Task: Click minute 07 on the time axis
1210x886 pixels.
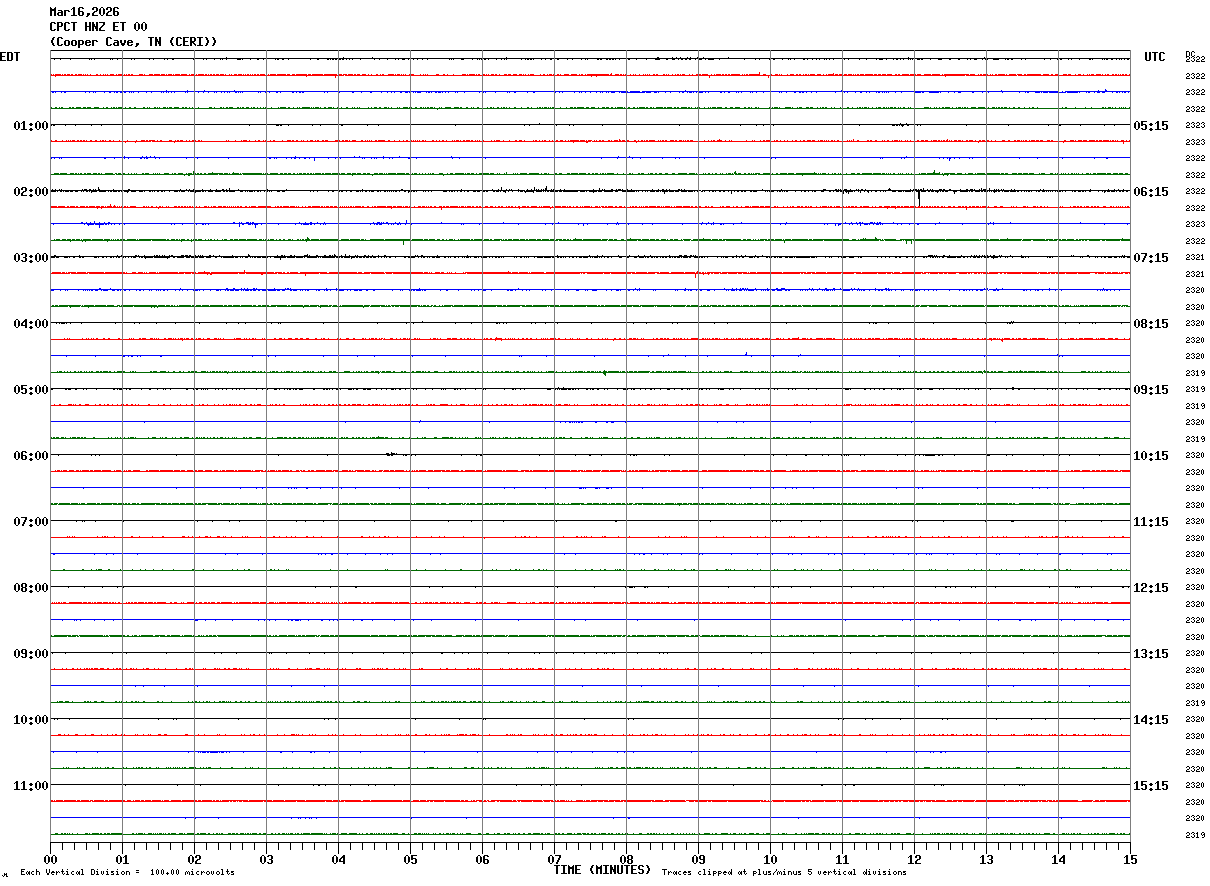Action: point(554,859)
